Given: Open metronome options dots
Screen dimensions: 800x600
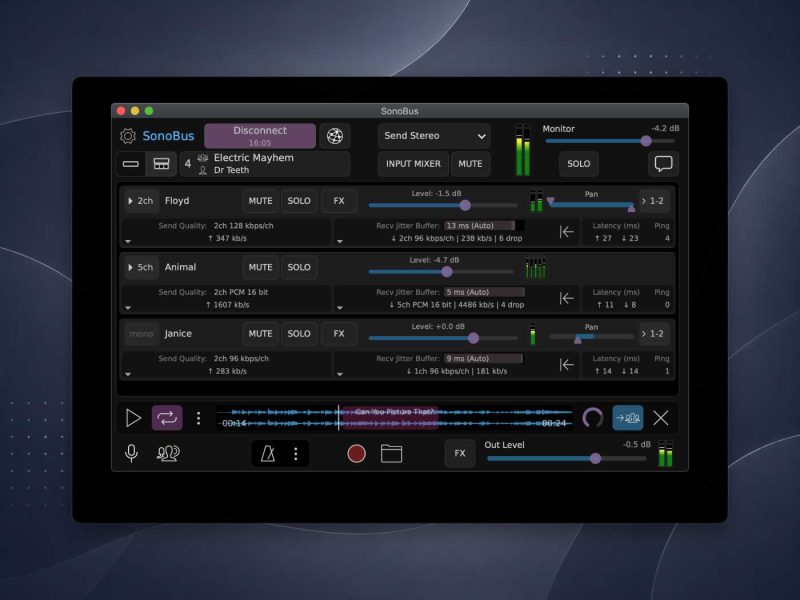Looking at the screenshot, I should point(295,454).
